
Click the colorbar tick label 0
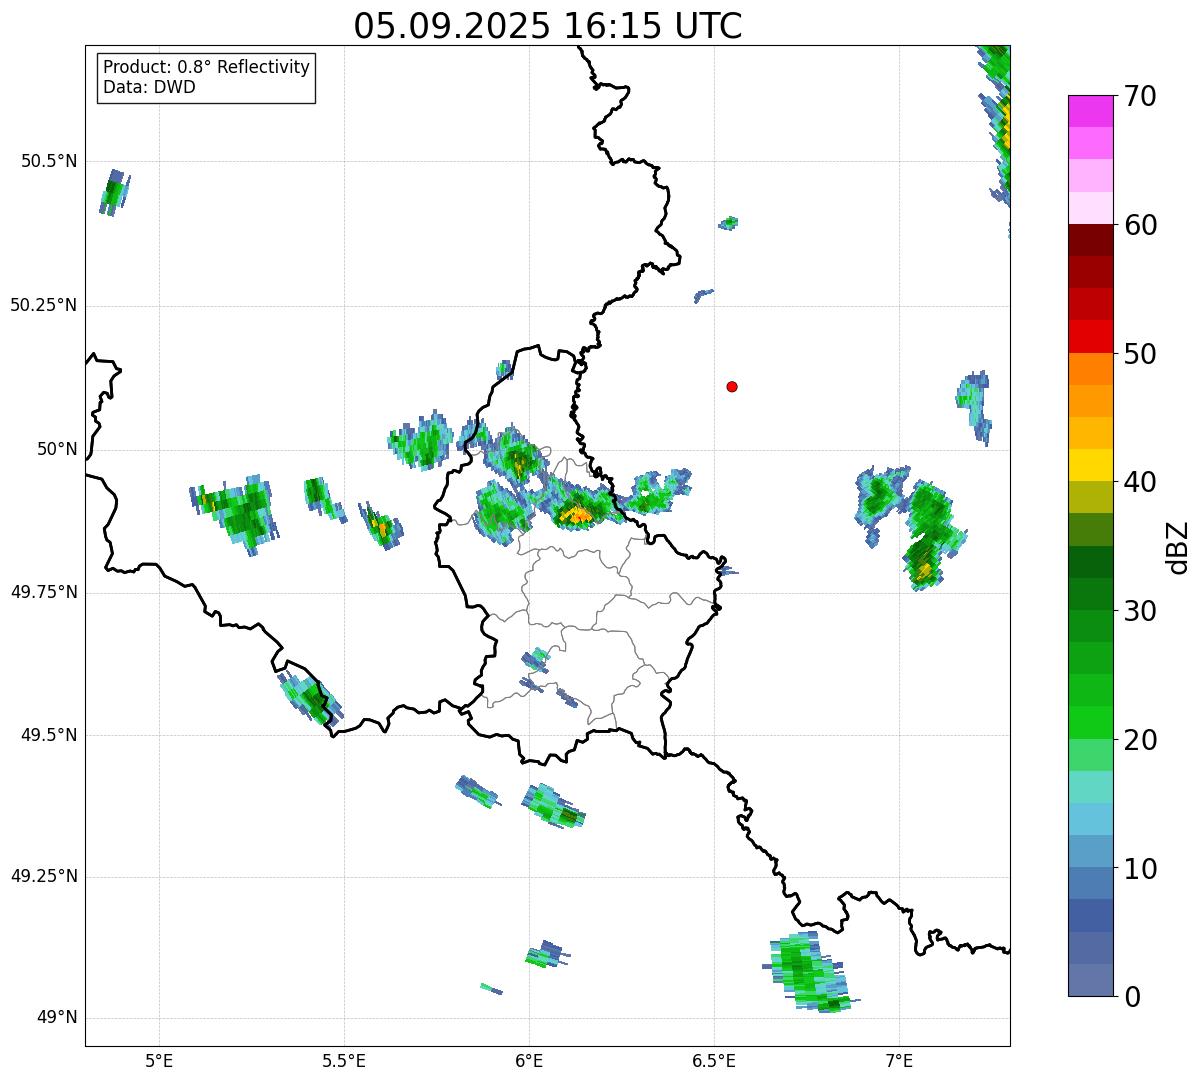1132,997
